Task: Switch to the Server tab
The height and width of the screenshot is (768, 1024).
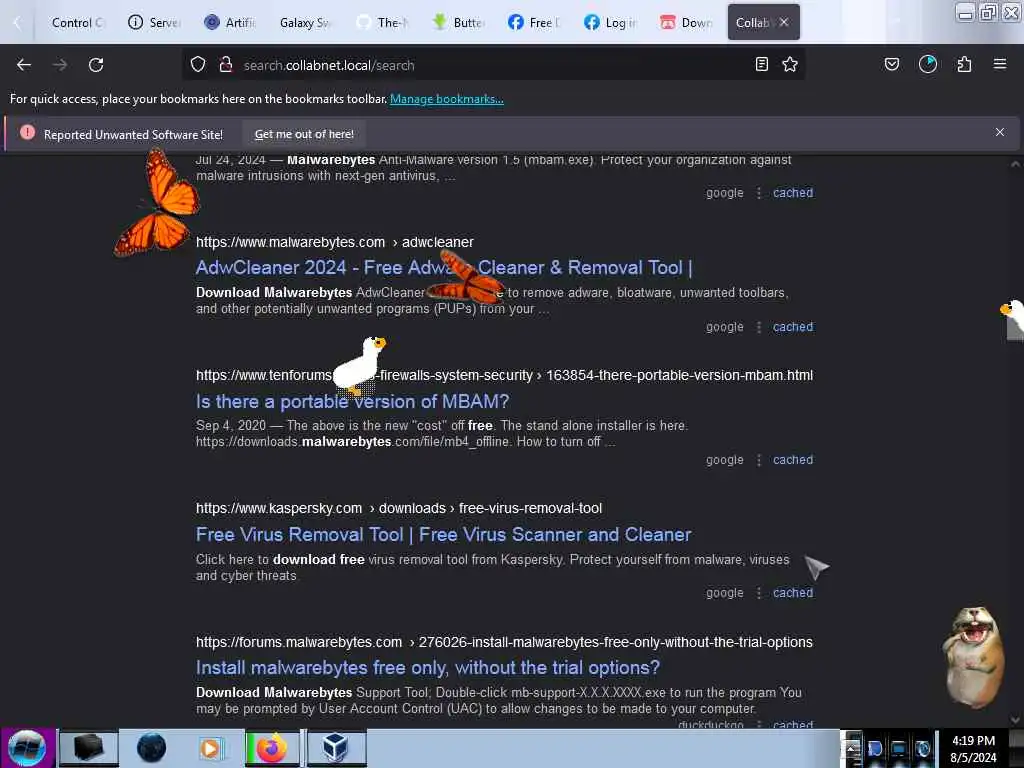Action: pyautogui.click(x=154, y=23)
